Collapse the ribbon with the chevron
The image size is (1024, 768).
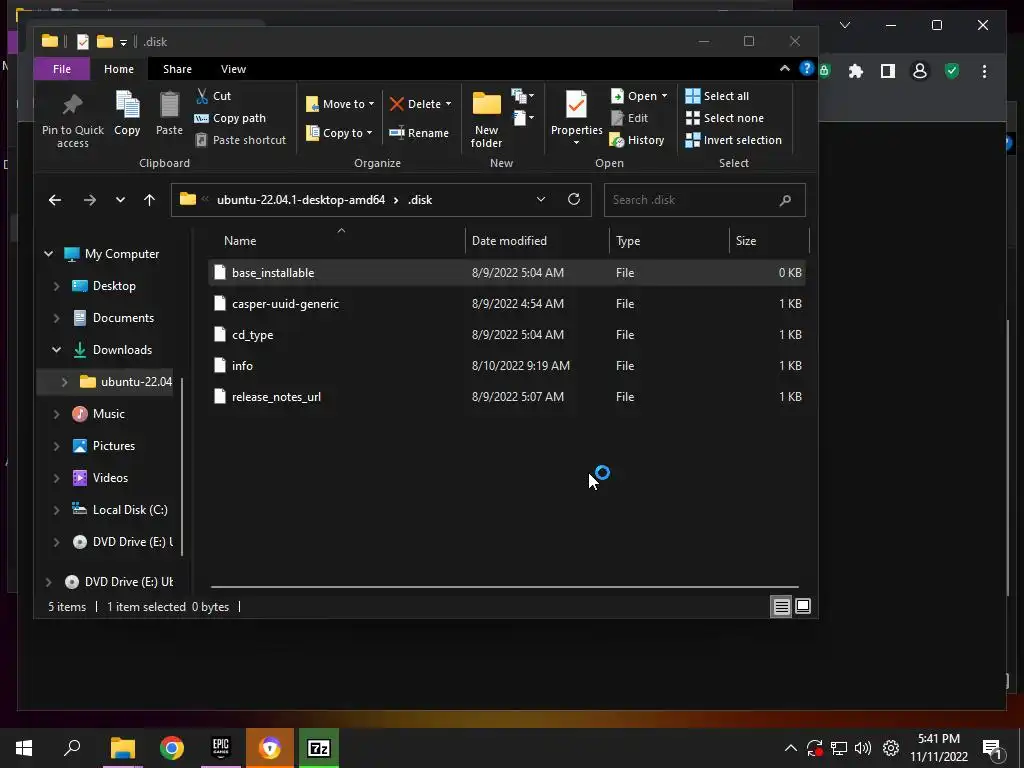(784, 69)
